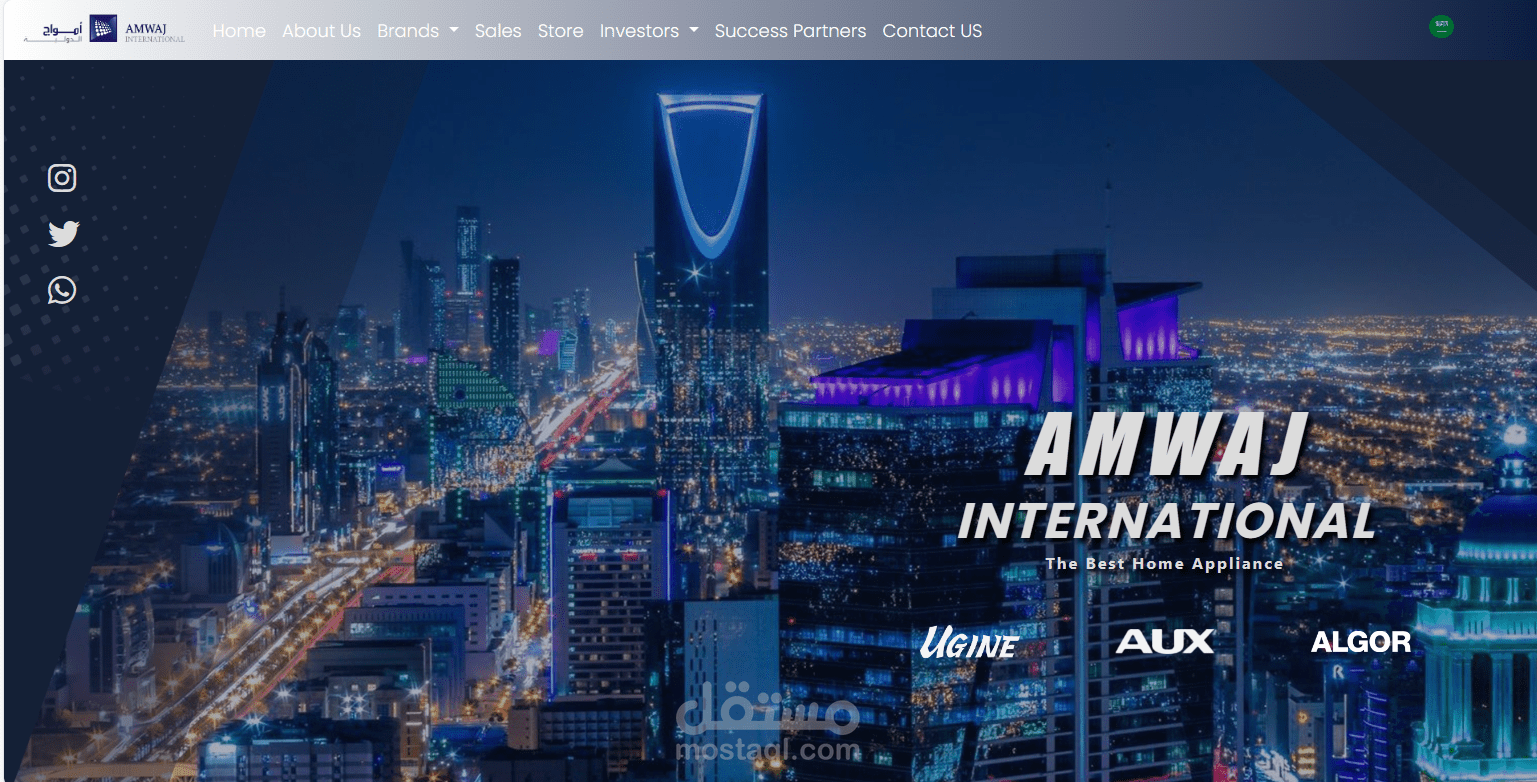Click the INTERNATIONAL hero heading
1537x782 pixels.
[x=1166, y=520]
